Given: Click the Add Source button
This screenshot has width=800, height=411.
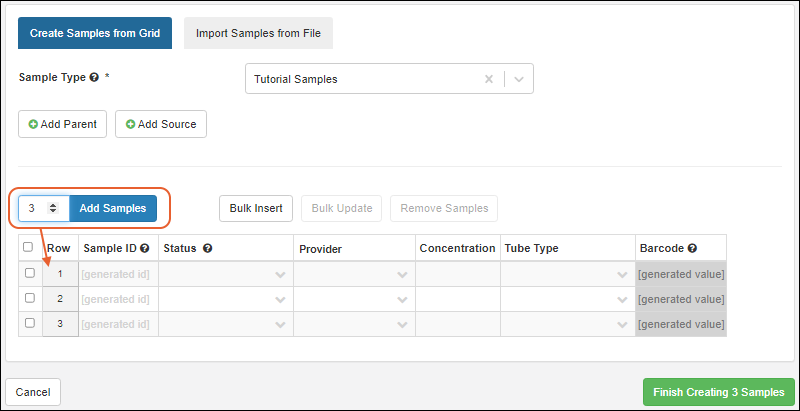Looking at the screenshot, I should [160, 124].
